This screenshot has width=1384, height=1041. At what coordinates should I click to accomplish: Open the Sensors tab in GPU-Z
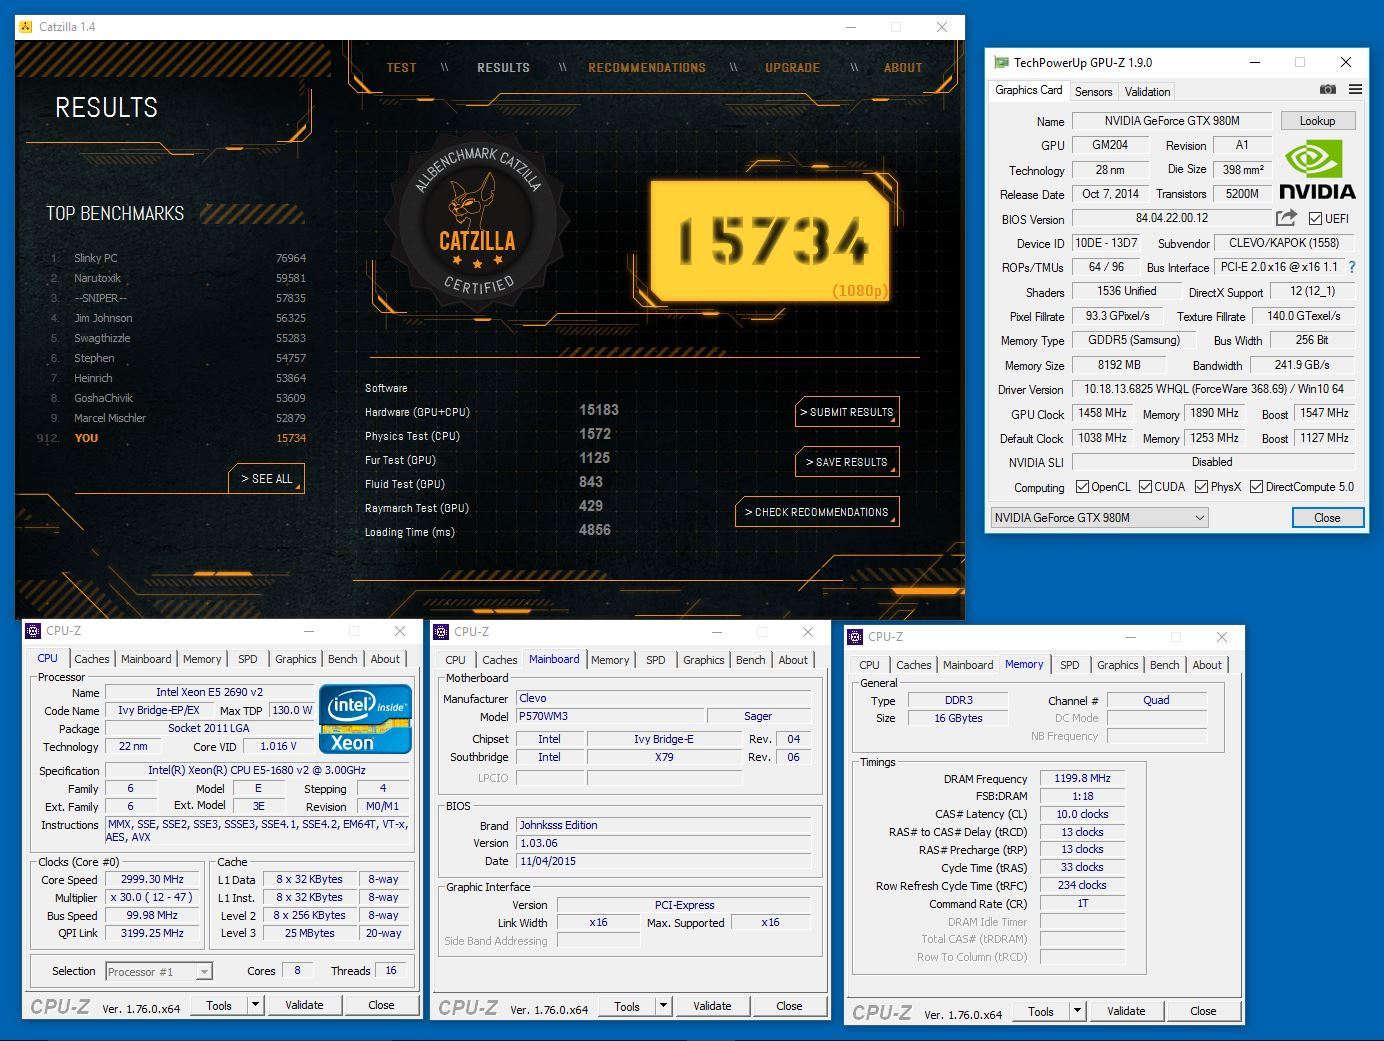[x=1093, y=91]
